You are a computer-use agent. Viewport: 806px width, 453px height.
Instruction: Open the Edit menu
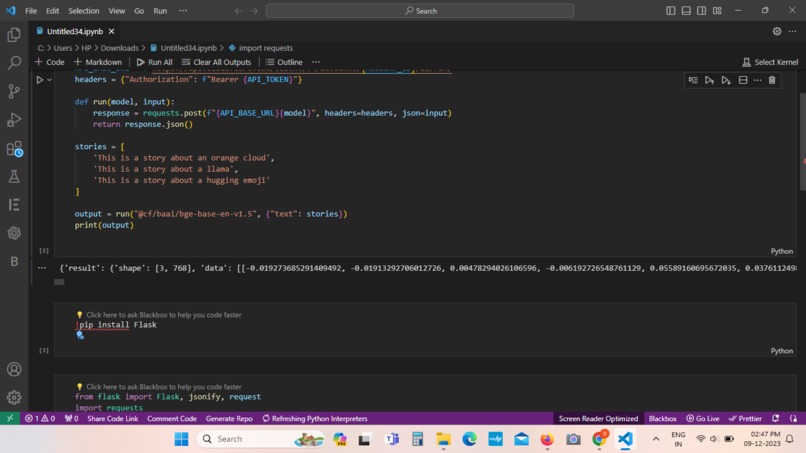52,11
